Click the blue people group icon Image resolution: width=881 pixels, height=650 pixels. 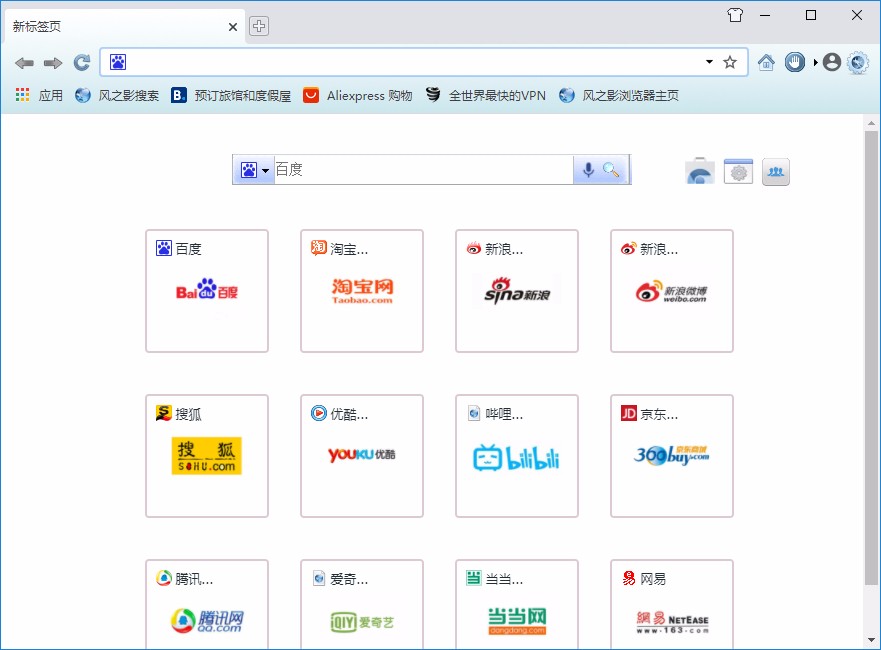776,171
